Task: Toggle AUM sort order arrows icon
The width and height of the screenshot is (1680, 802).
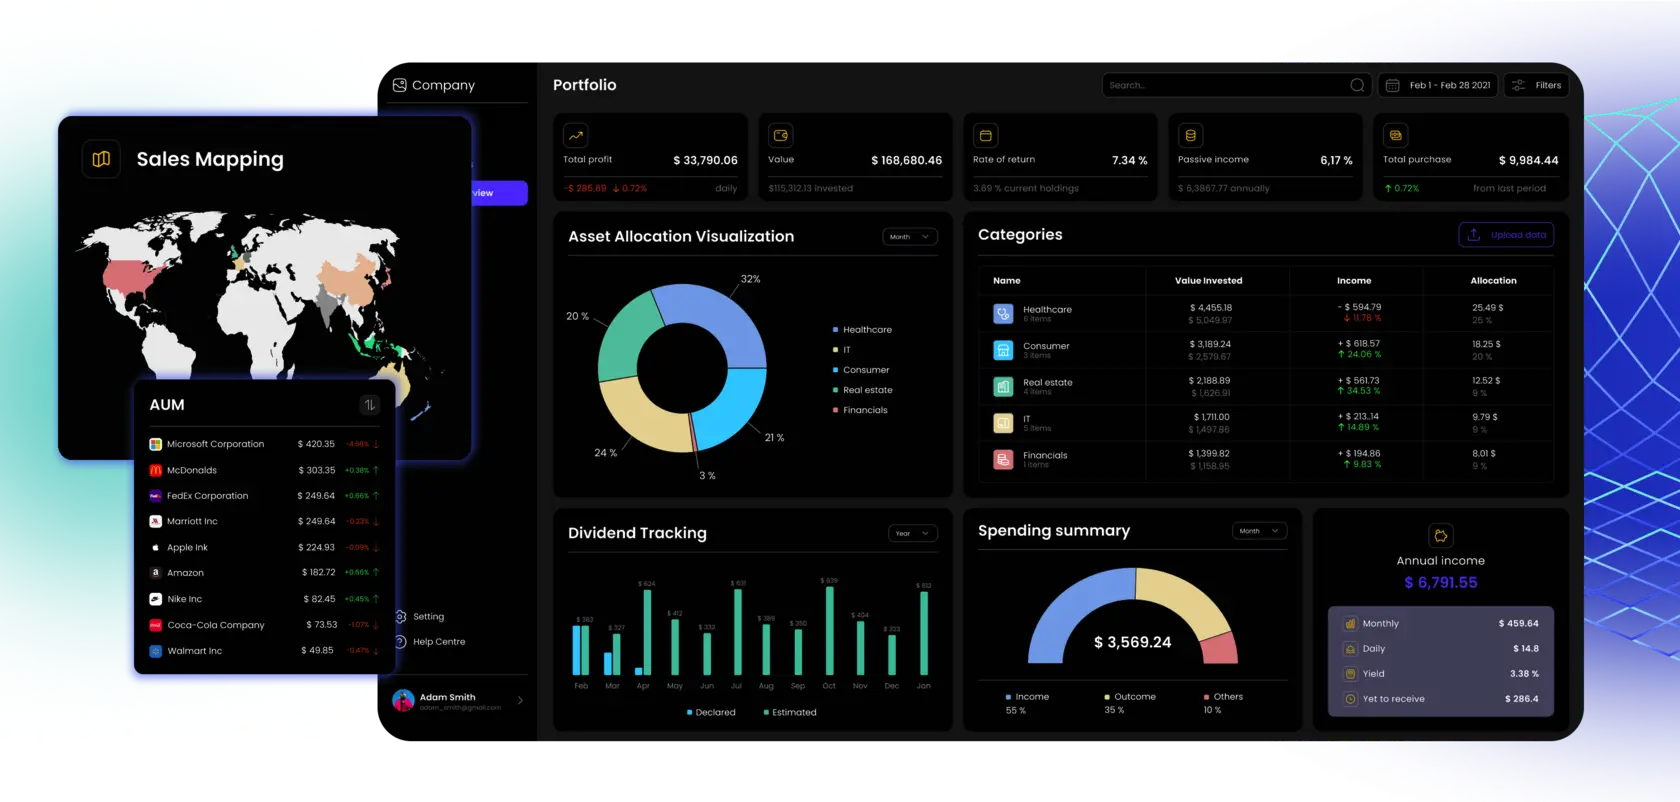Action: 370,405
